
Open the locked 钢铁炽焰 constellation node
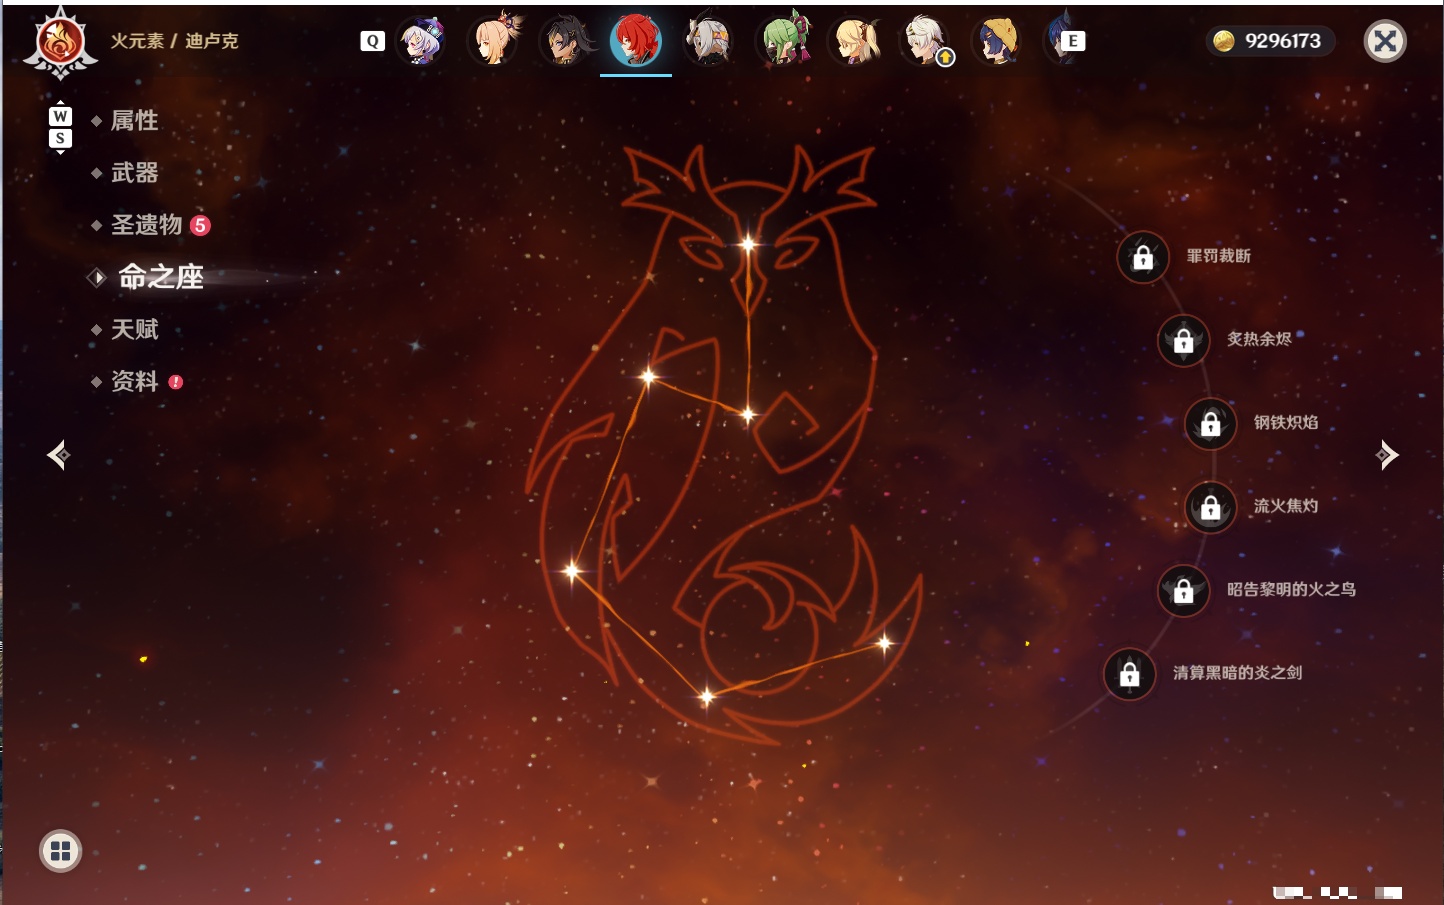point(1211,423)
